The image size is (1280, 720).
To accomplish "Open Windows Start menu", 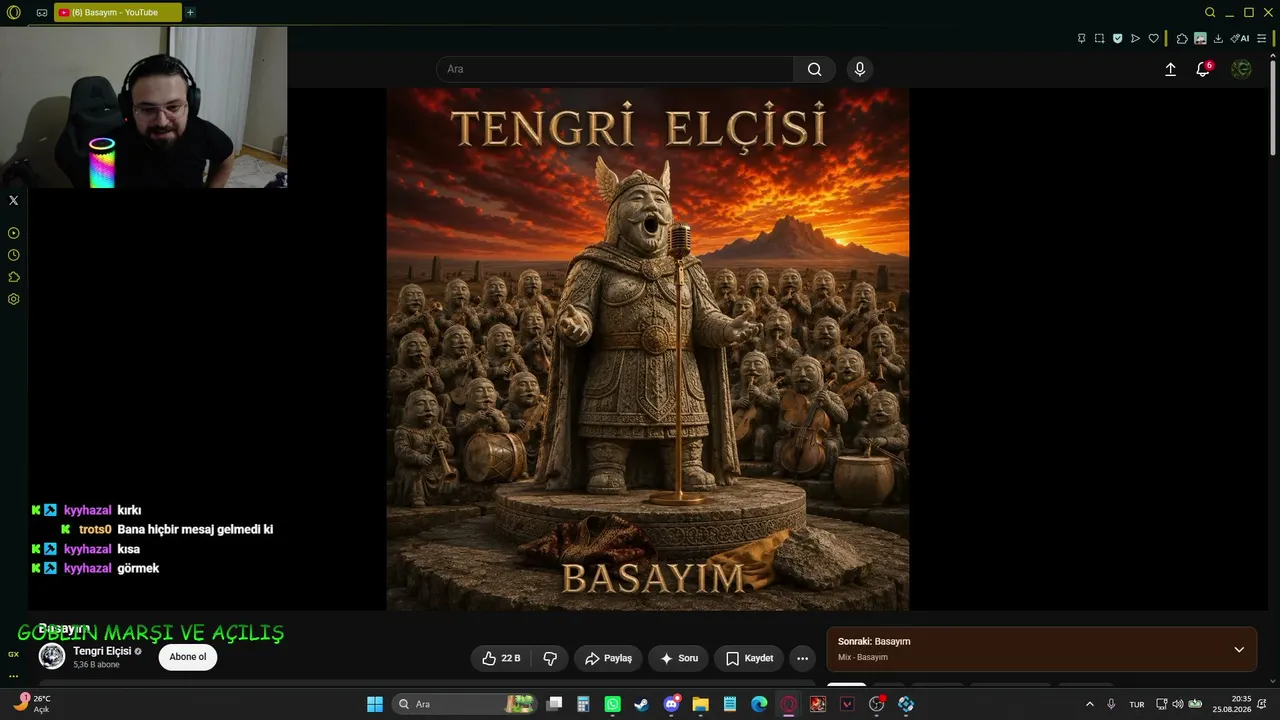I will (375, 704).
